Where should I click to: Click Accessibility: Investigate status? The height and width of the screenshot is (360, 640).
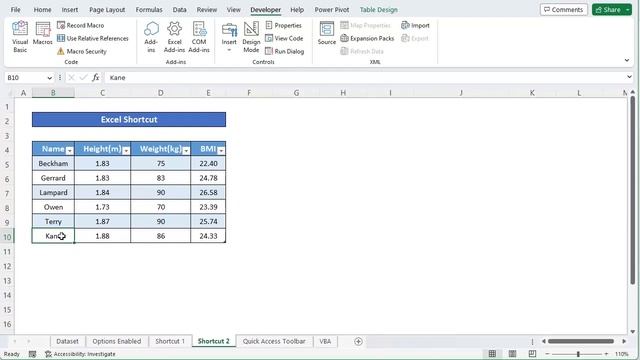point(80,354)
